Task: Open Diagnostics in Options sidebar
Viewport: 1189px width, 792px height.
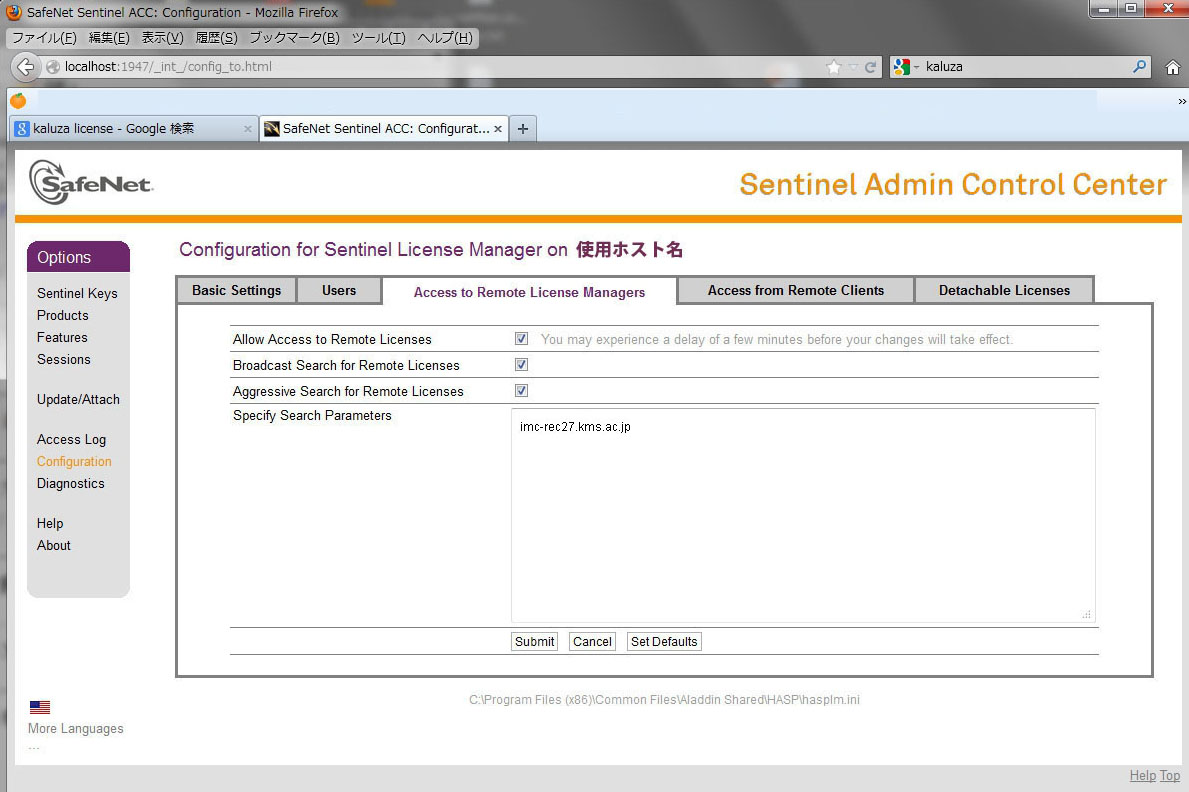Action: 71,484
